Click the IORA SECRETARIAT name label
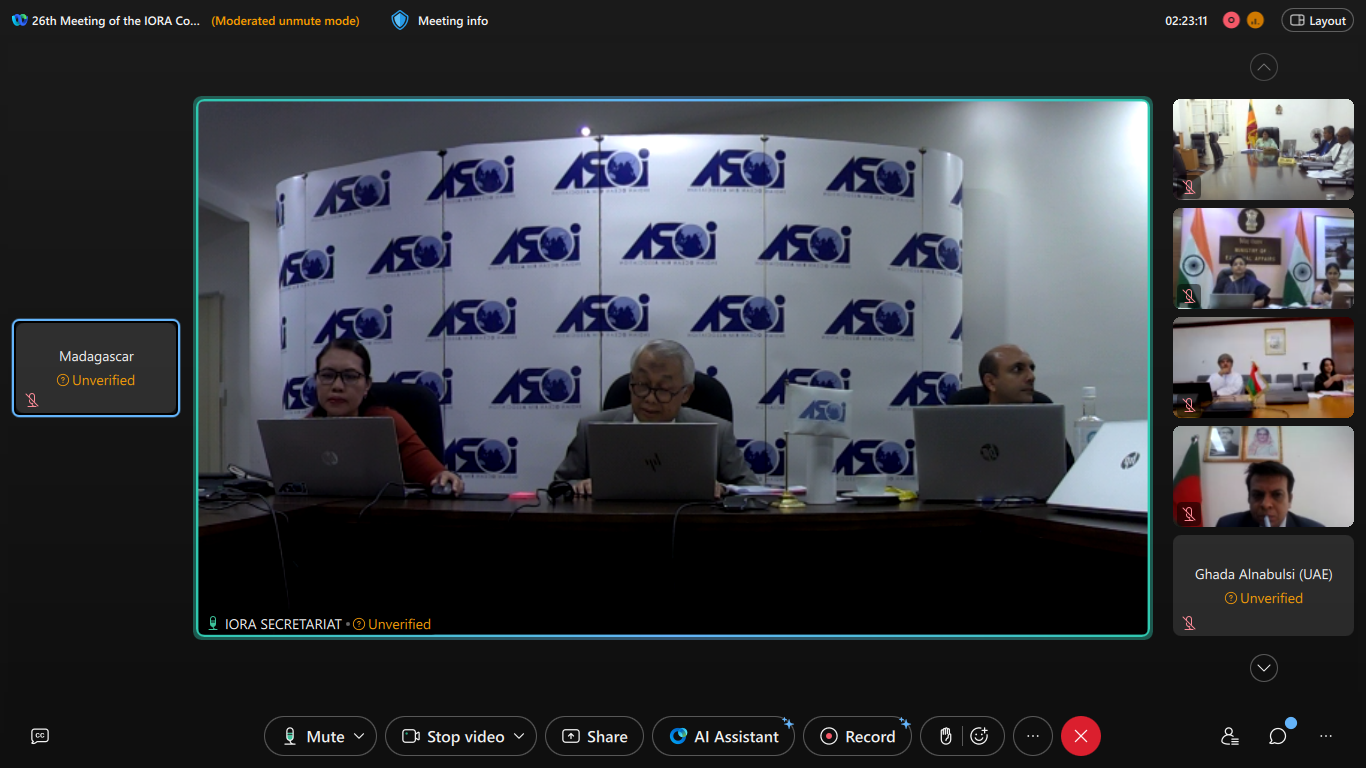 (283, 624)
